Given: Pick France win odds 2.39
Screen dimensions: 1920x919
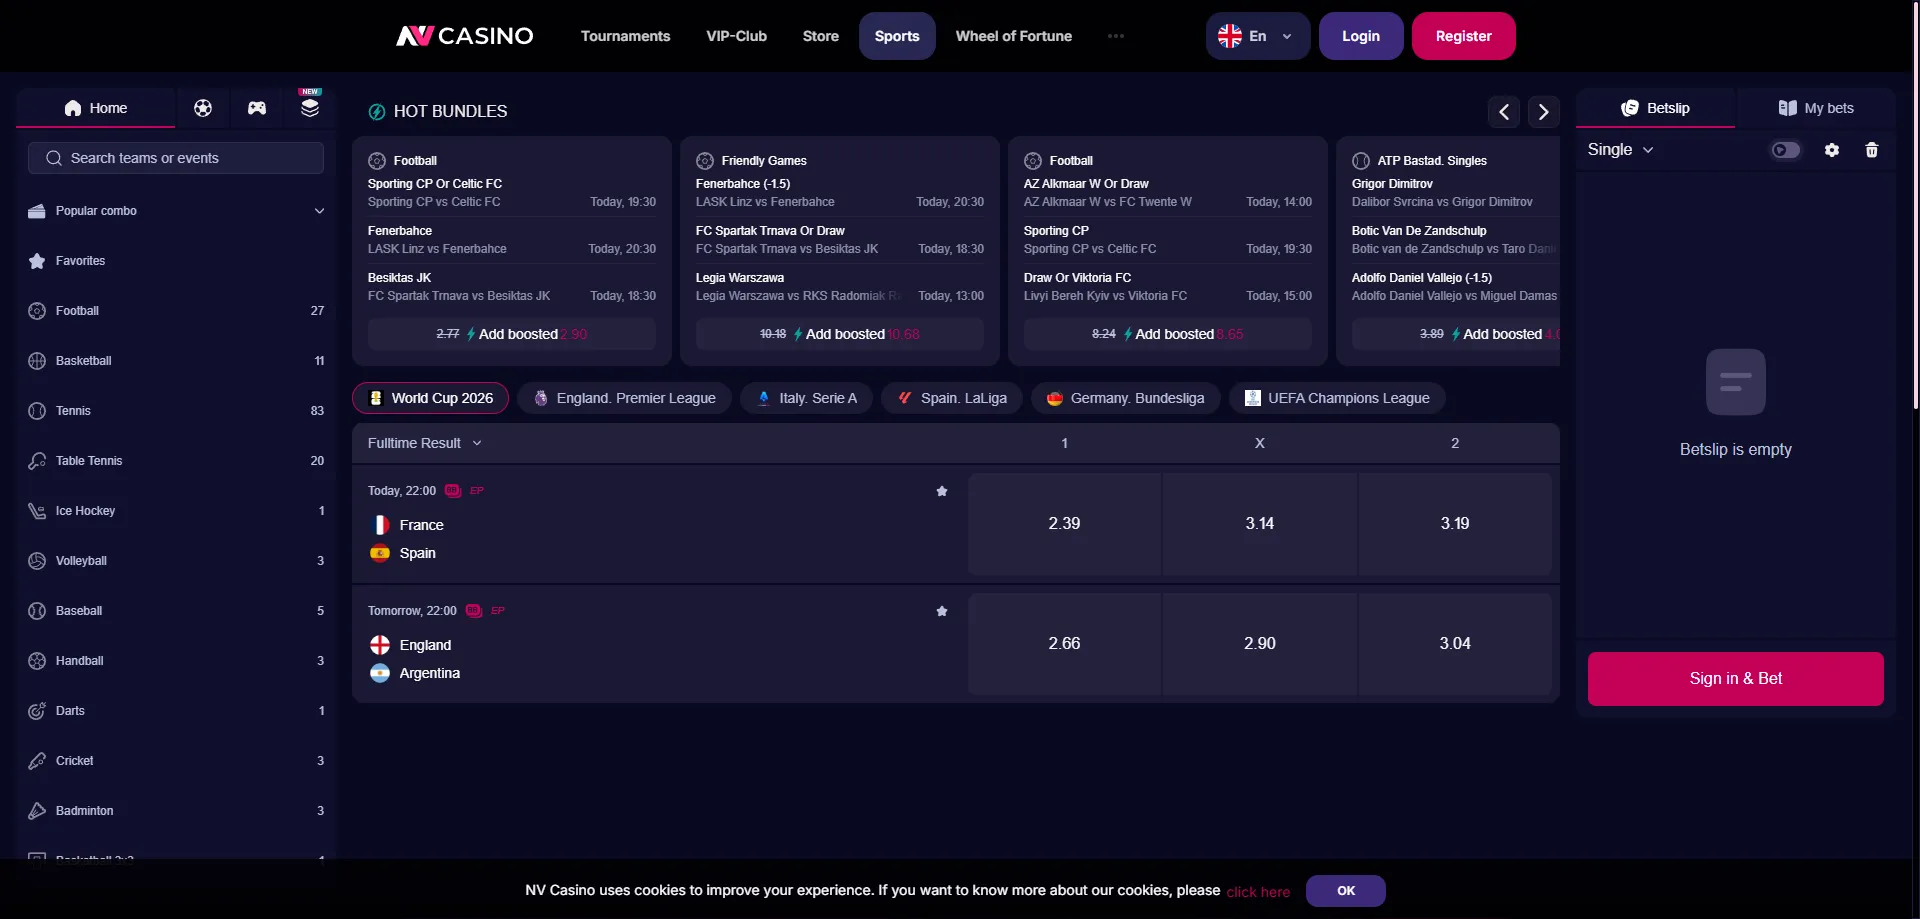Looking at the screenshot, I should coord(1064,524).
